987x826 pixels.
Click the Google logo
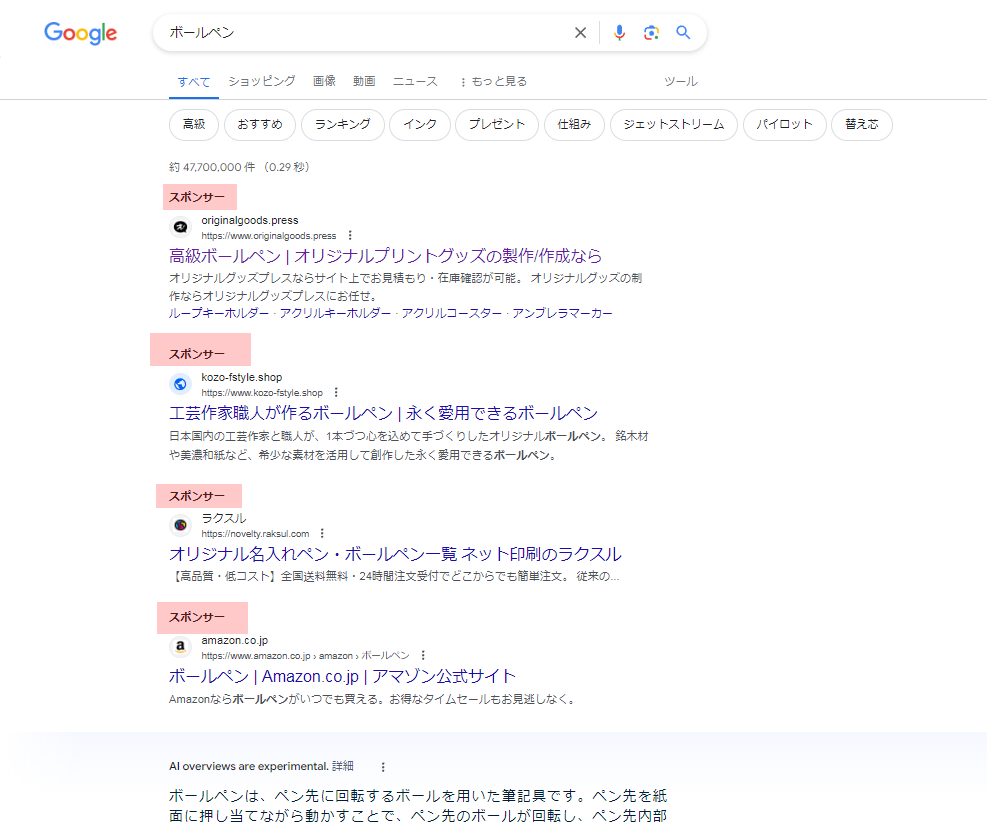point(81,33)
